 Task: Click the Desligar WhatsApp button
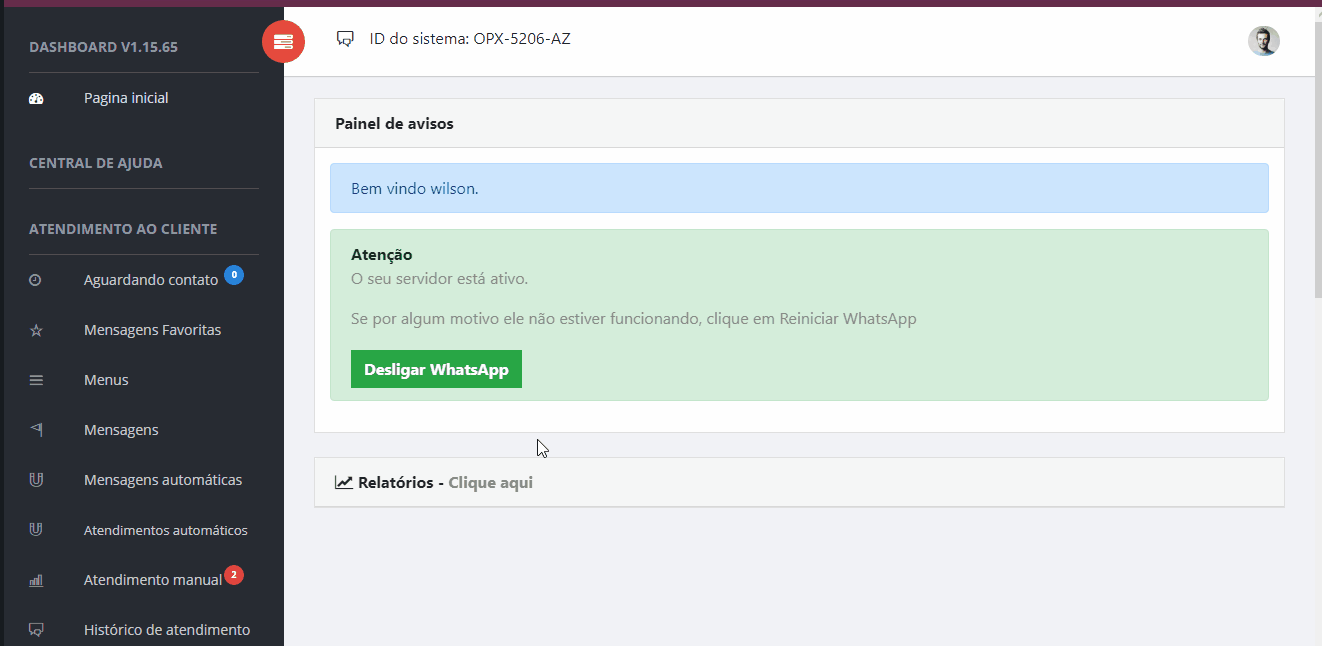(436, 369)
